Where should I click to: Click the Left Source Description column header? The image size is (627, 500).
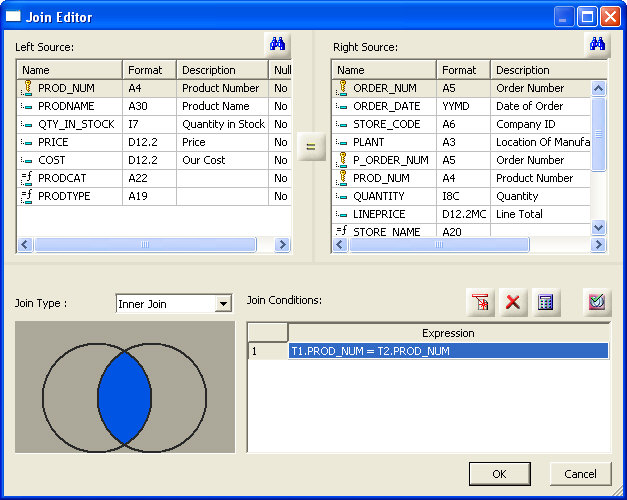pyautogui.click(x=222, y=70)
